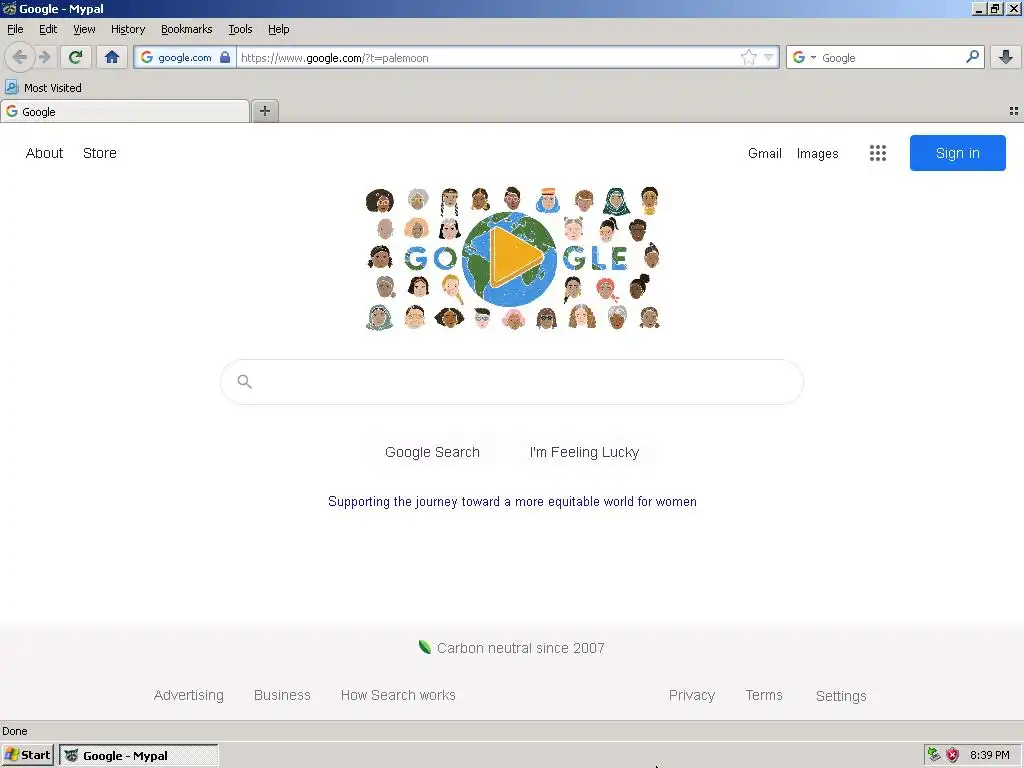
Task: Open the Store link
Action: coord(99,153)
